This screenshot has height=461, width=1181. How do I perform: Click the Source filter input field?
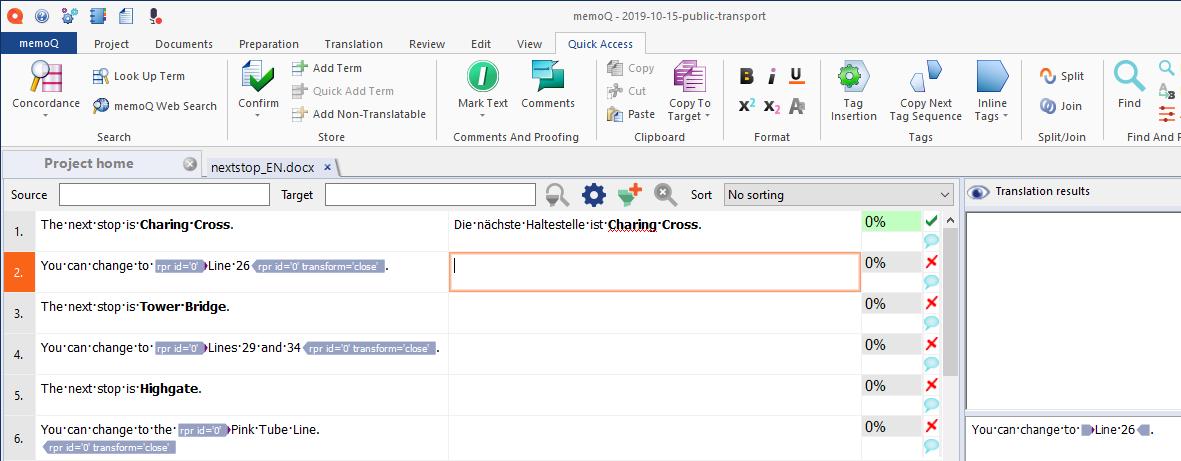(x=164, y=194)
